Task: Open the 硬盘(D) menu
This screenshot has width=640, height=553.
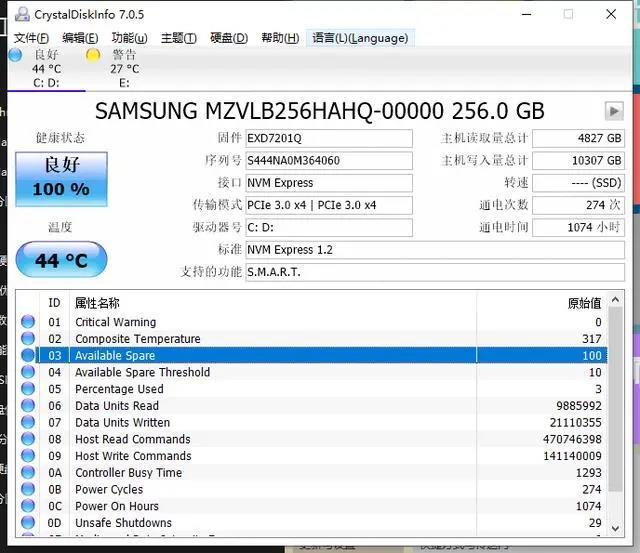Action: click(x=229, y=38)
